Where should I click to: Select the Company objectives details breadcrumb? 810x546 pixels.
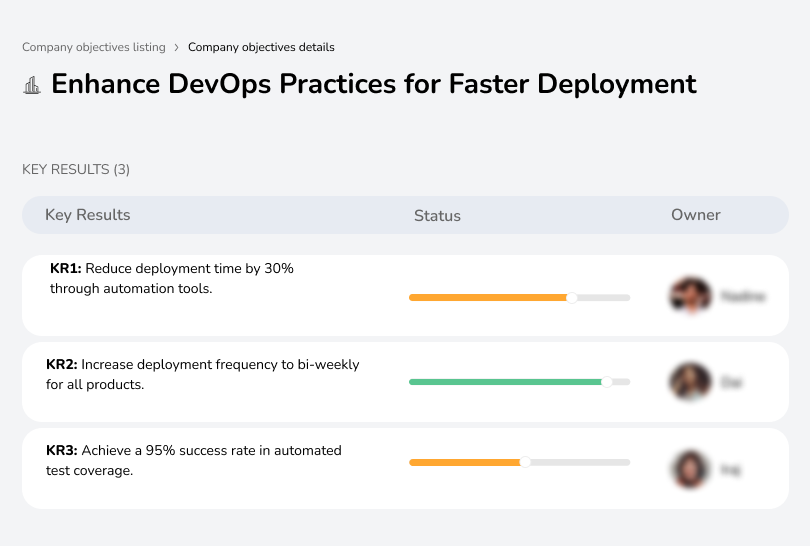coord(261,47)
